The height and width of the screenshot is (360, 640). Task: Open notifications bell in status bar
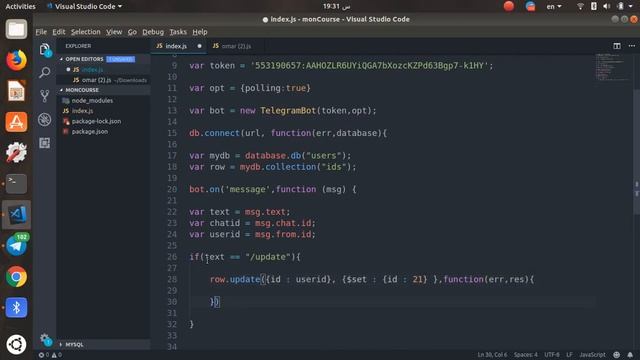click(x=630, y=355)
